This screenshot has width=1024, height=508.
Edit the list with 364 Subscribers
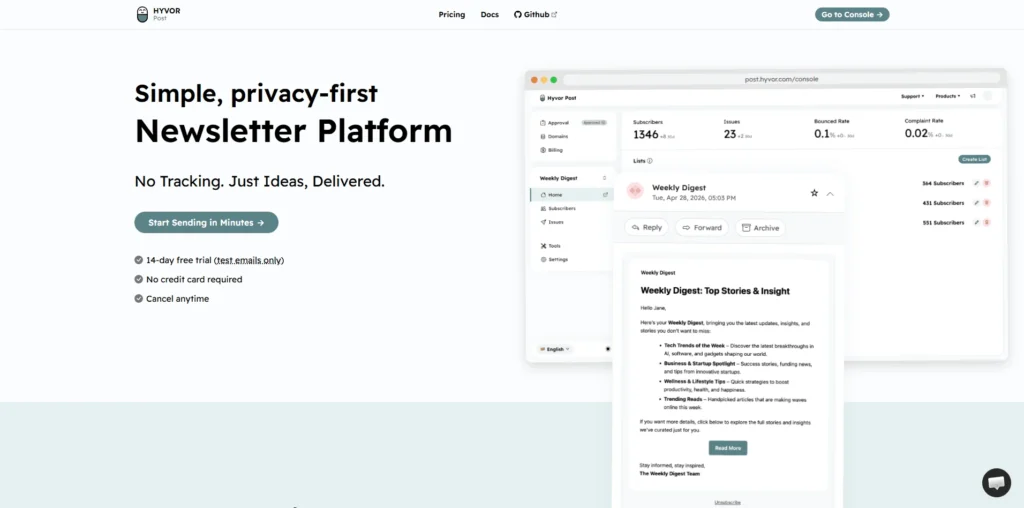[x=976, y=183]
